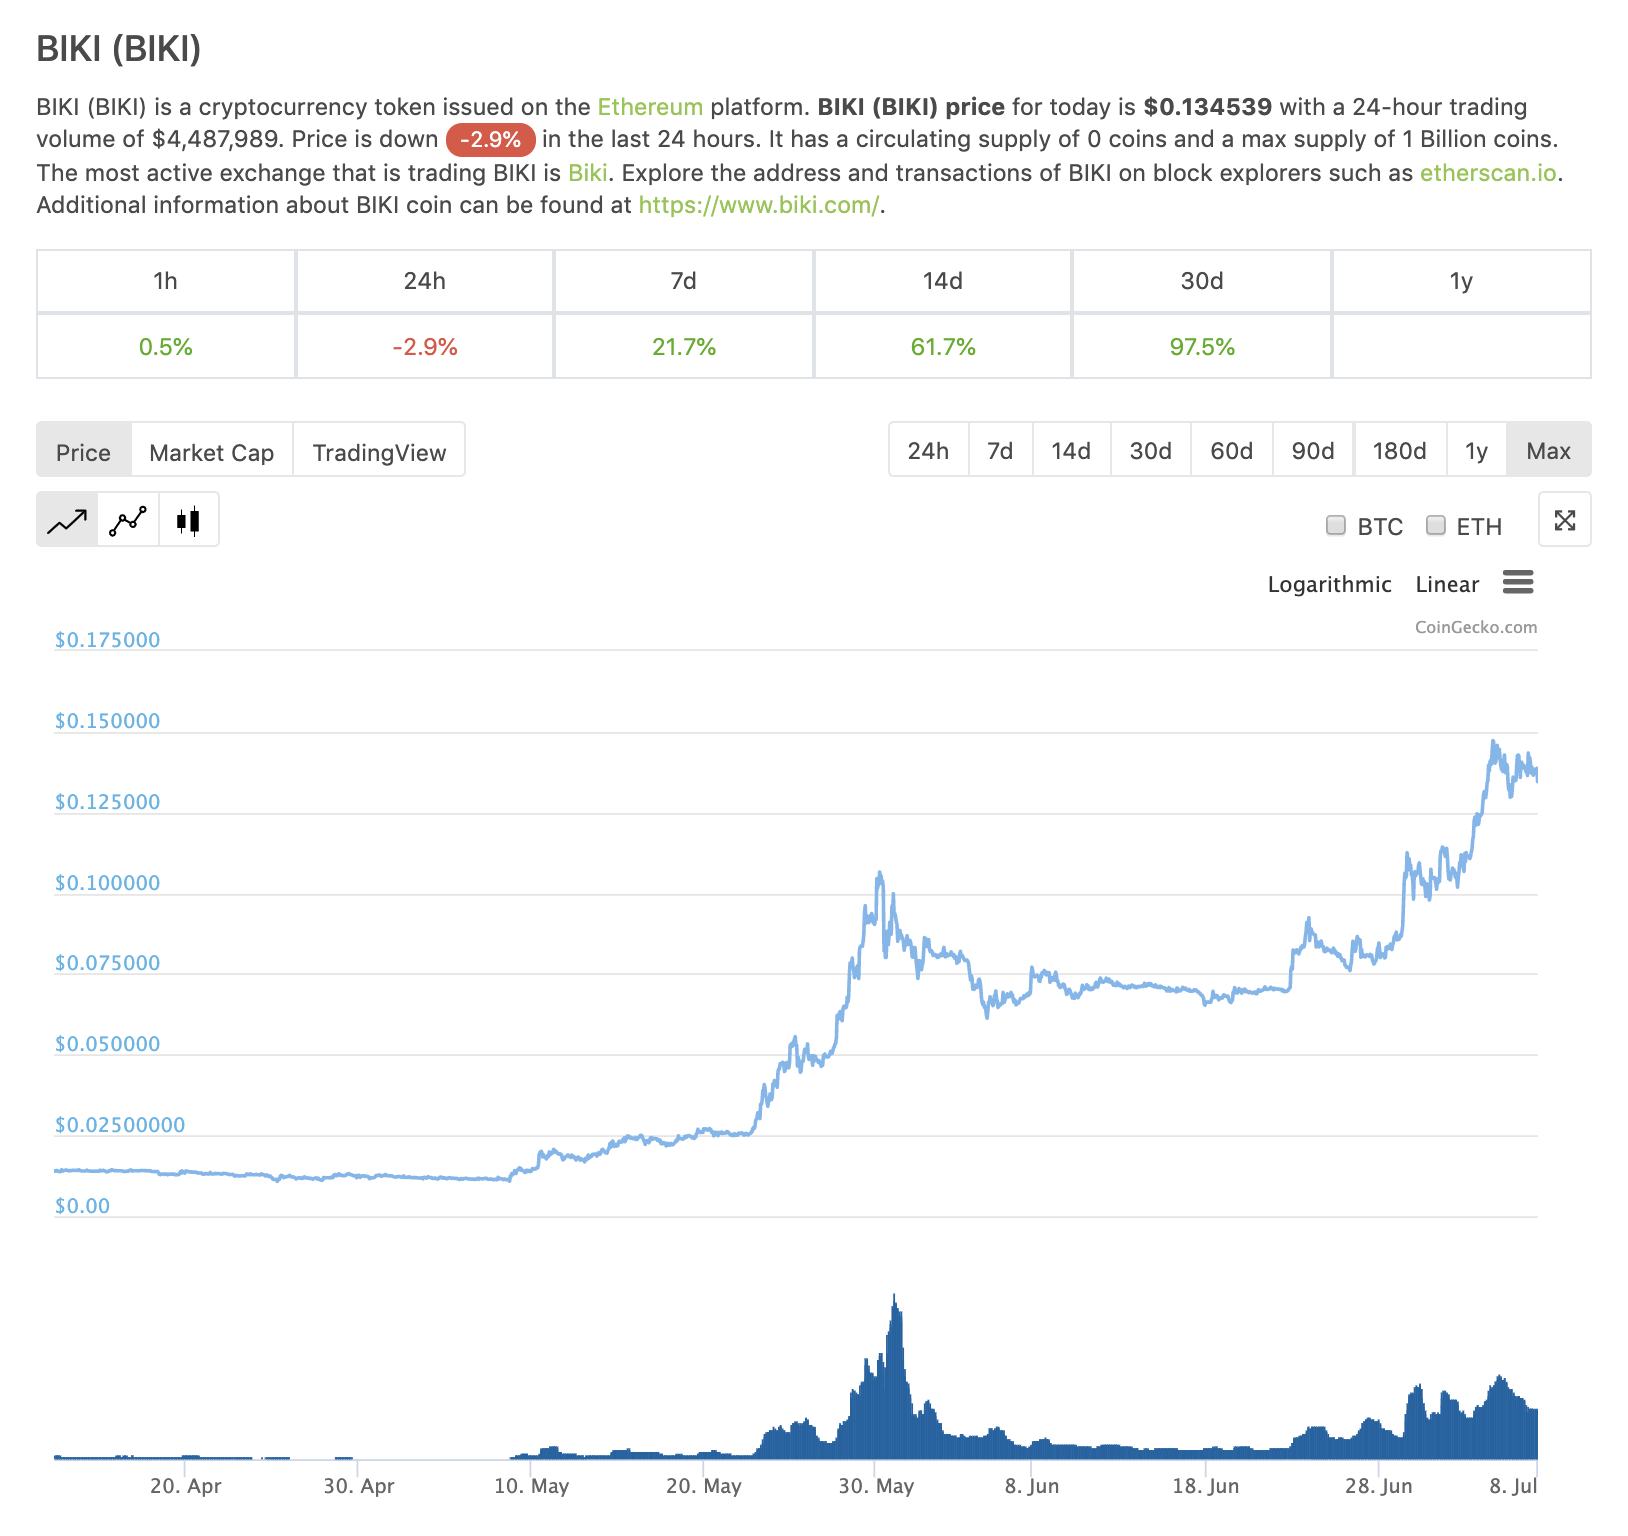The width and height of the screenshot is (1628, 1536).
Task: Set chart range to 30d
Action: tap(1151, 451)
